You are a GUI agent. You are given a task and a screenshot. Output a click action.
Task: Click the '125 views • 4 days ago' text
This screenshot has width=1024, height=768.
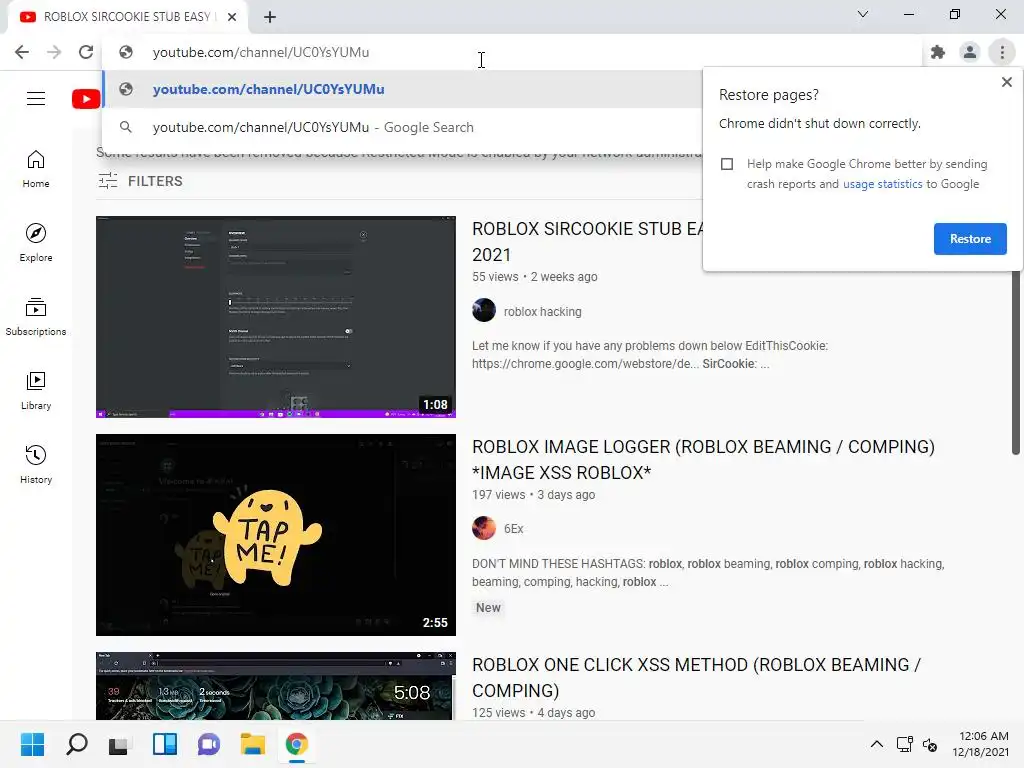534,712
